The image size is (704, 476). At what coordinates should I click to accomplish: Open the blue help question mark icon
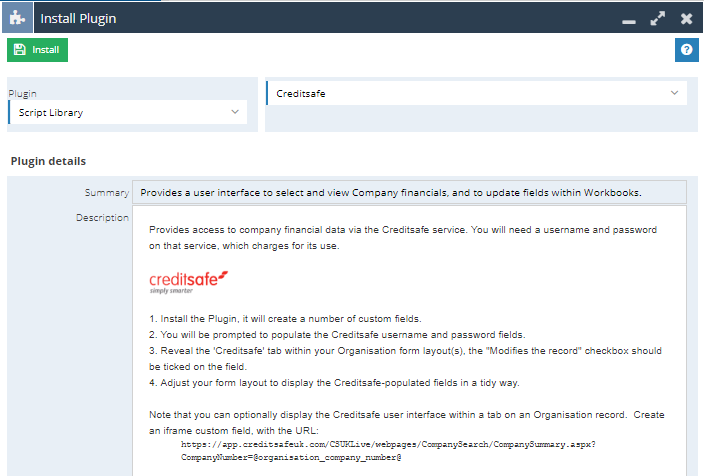tap(686, 50)
